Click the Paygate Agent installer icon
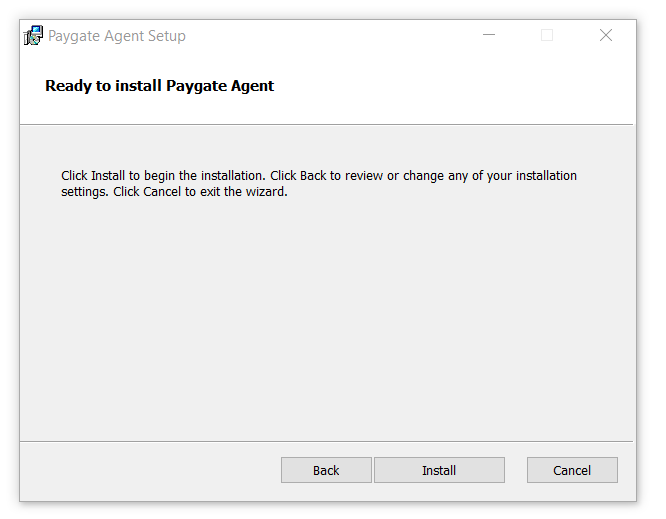 (x=33, y=35)
